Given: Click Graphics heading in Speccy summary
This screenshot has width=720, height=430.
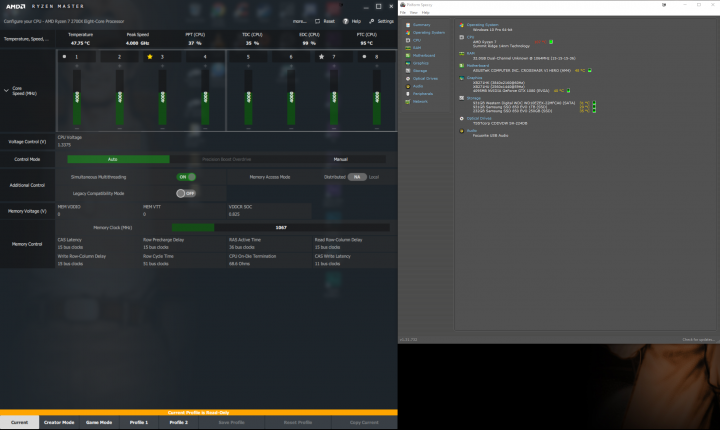Looking at the screenshot, I should (474, 78).
